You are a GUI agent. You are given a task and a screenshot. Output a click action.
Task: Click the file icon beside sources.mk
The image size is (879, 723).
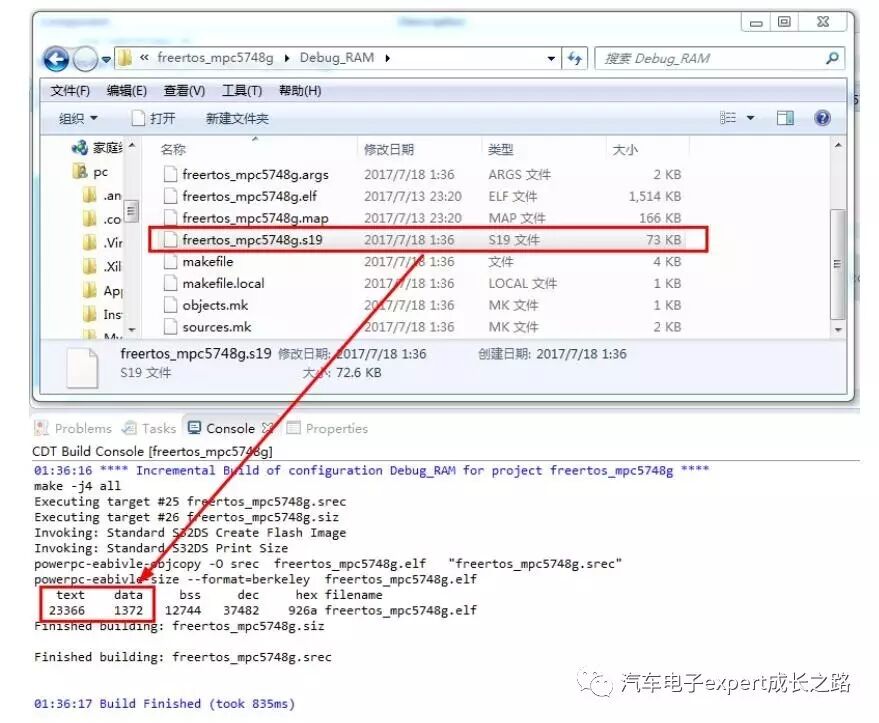[x=170, y=327]
